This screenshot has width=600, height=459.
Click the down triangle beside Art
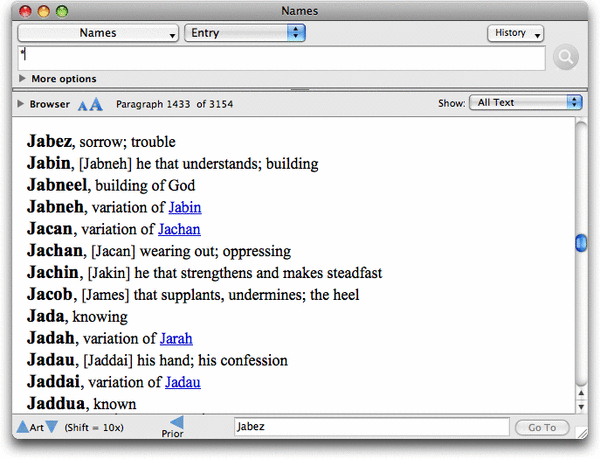52,428
